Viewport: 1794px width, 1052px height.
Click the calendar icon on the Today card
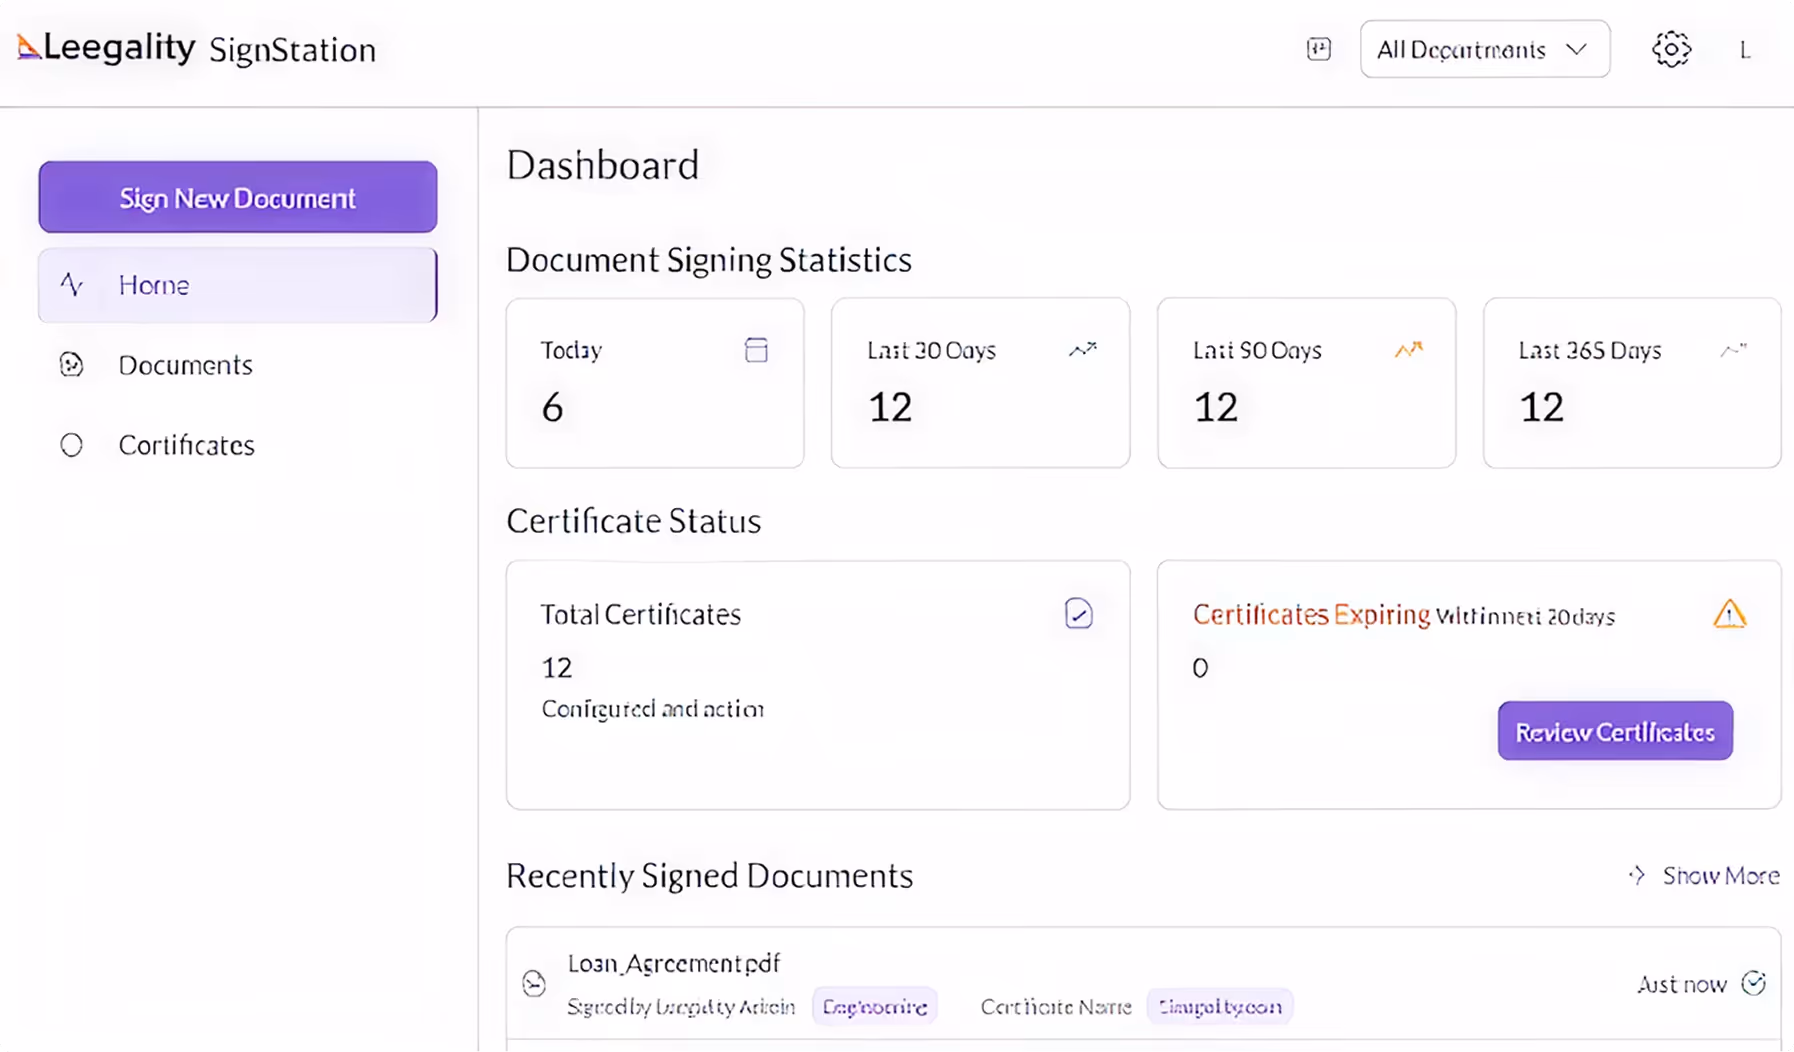click(x=757, y=350)
